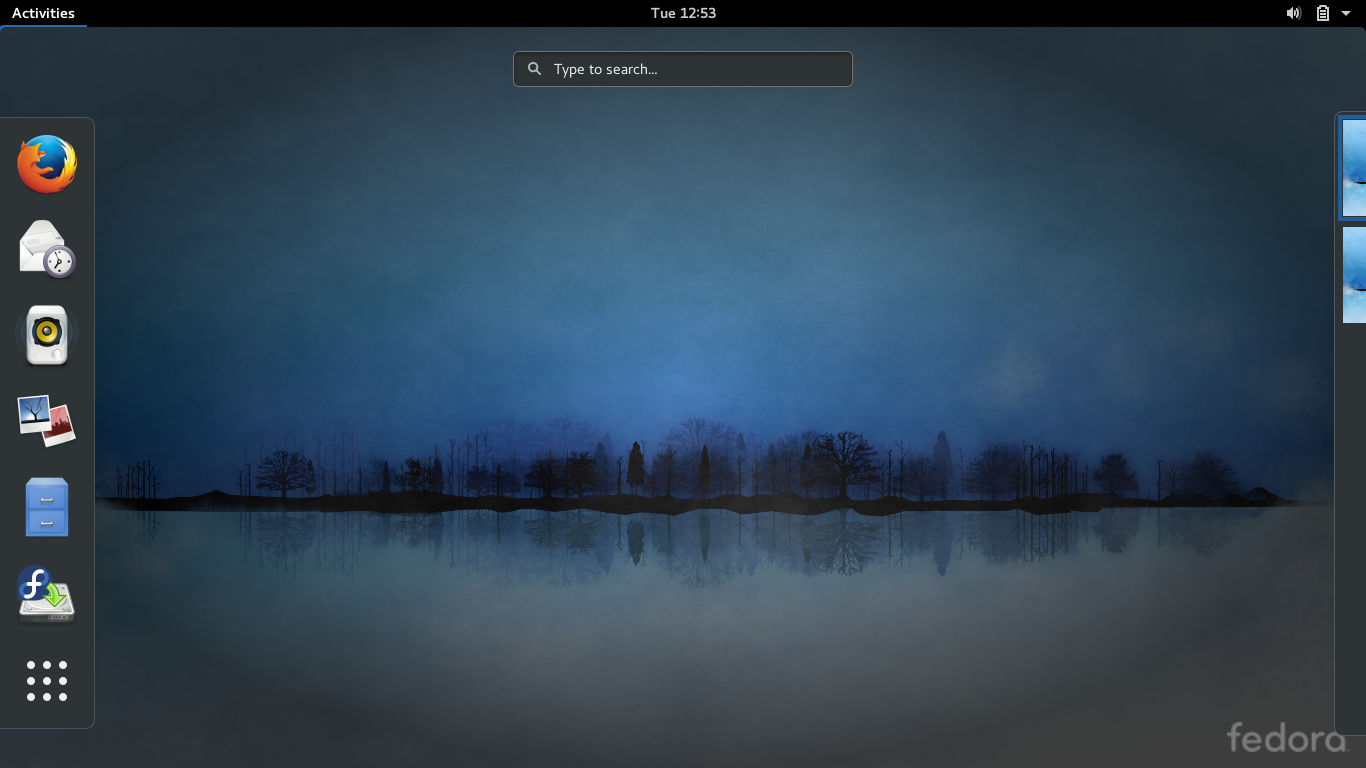Viewport: 1366px width, 768px height.
Task: Open the system status dropdown arrow
Action: pos(1344,13)
